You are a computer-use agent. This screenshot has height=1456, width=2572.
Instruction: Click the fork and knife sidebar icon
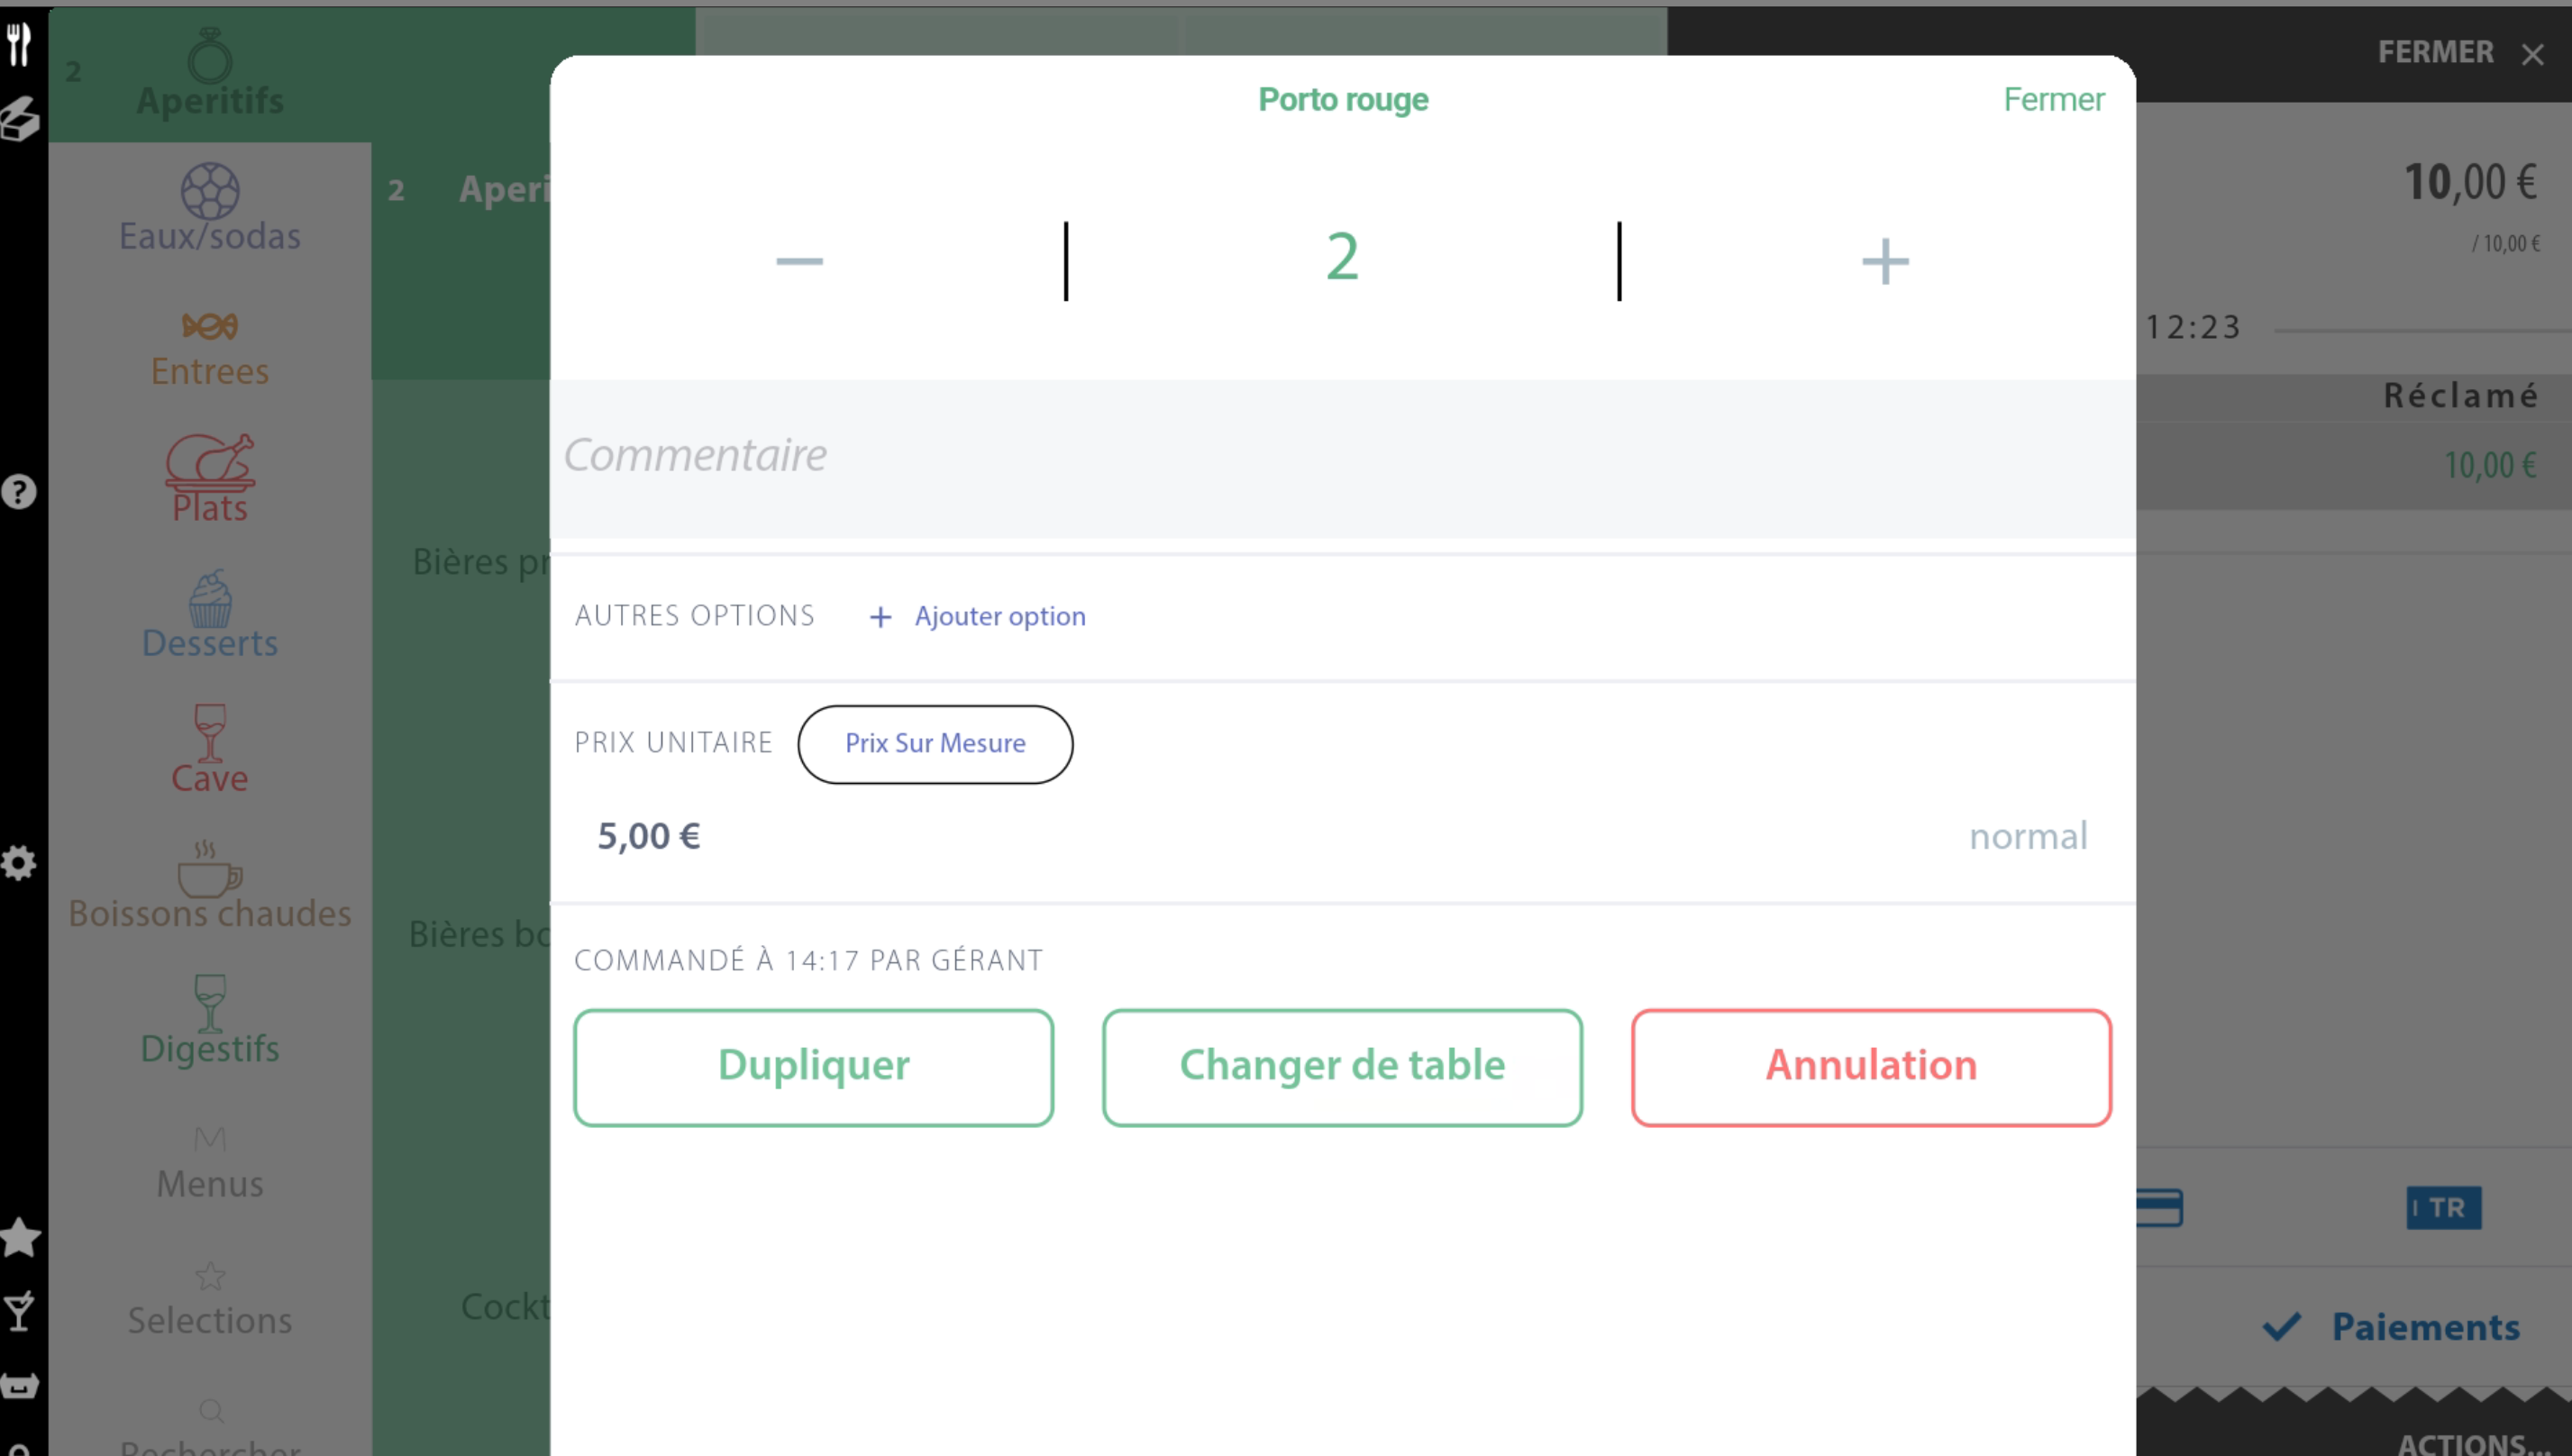(19, 45)
